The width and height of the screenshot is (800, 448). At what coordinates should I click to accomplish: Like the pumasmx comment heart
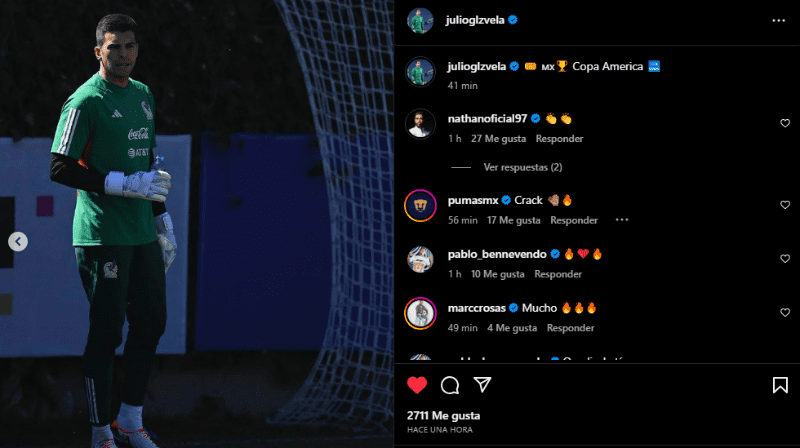tap(785, 205)
